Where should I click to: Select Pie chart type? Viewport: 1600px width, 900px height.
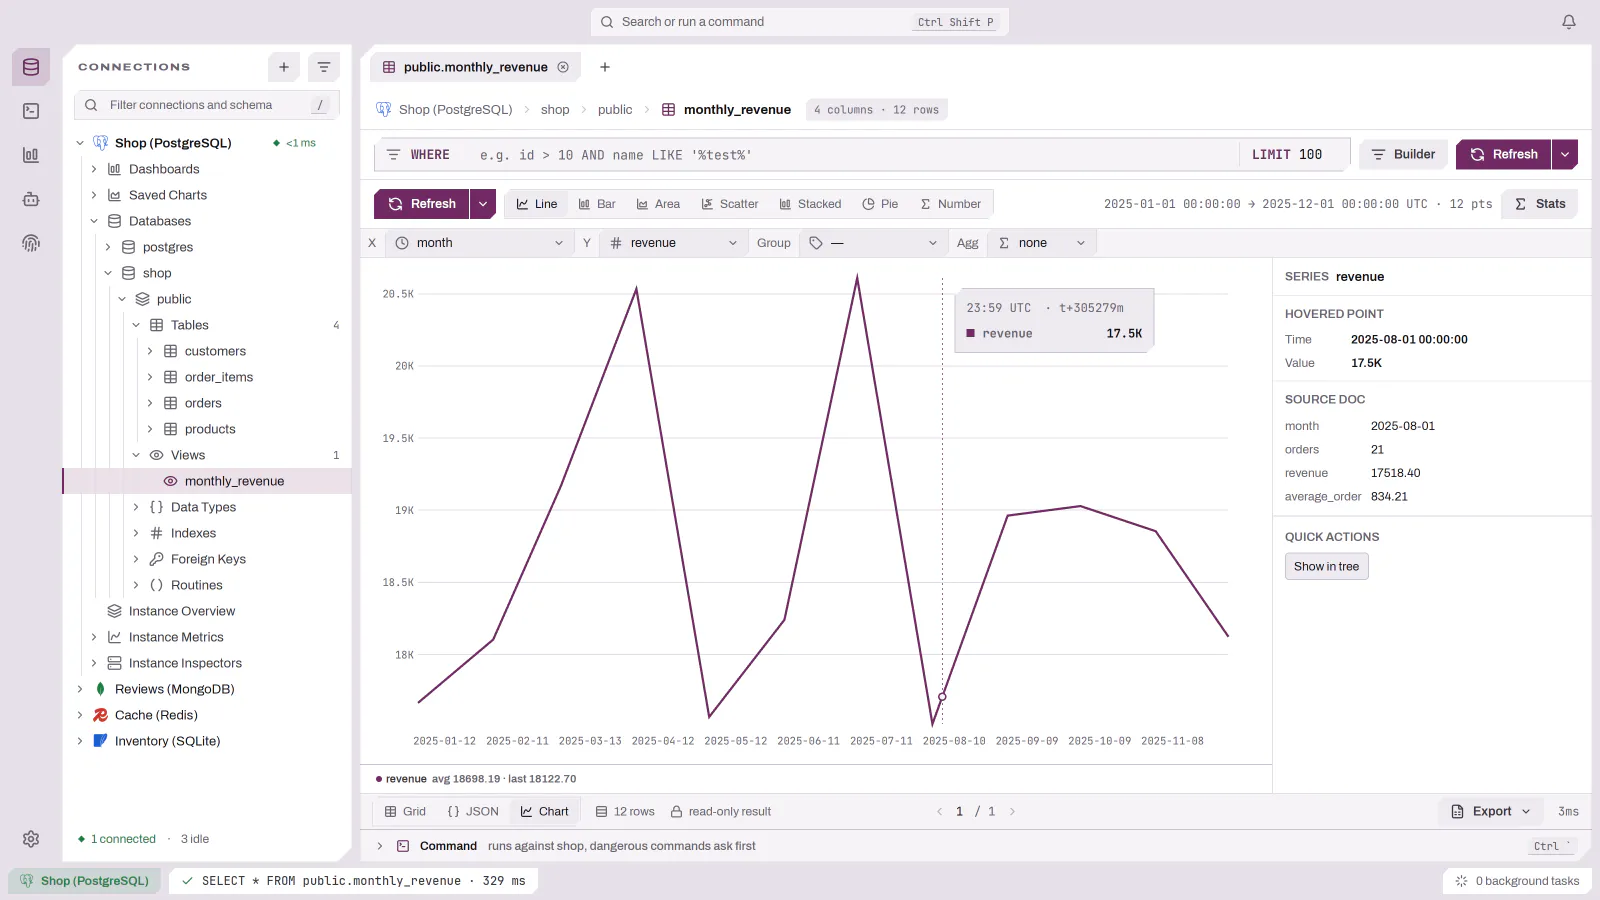click(880, 204)
